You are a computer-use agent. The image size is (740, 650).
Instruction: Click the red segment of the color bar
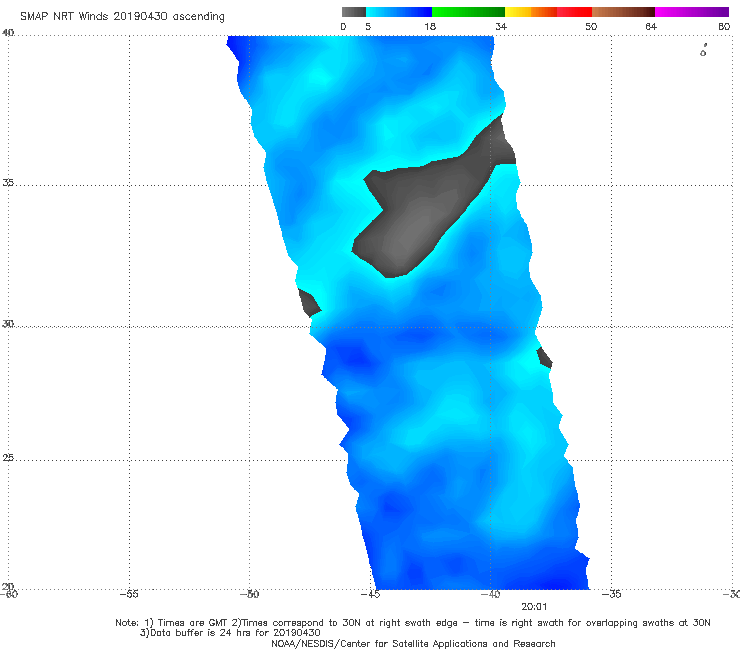[574, 12]
